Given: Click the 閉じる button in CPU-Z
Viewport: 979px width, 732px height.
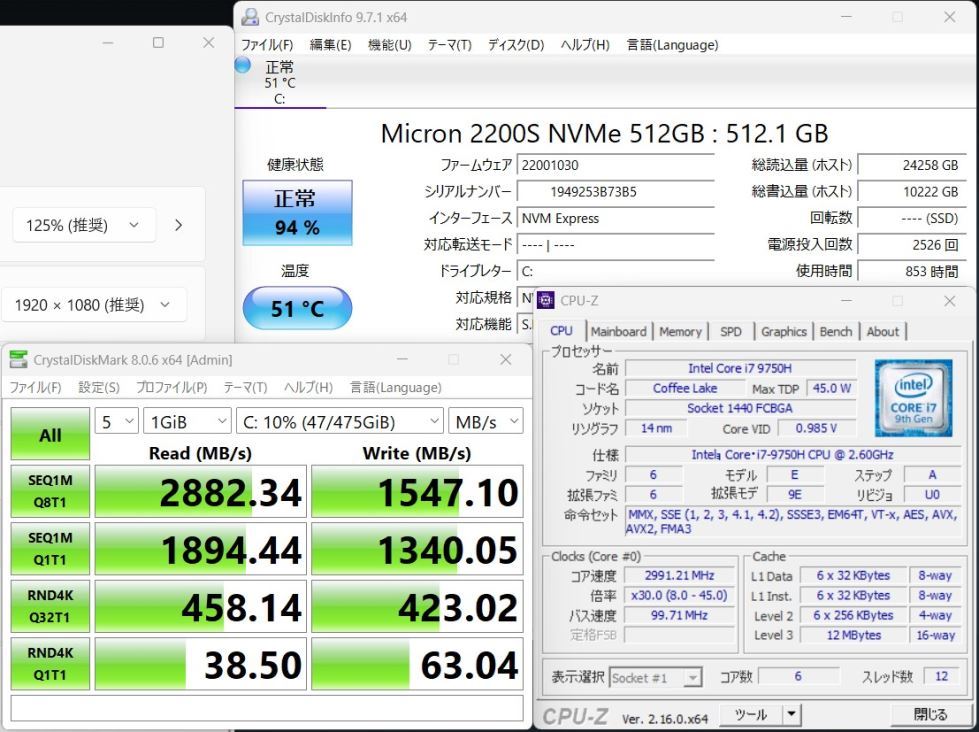Looking at the screenshot, I should (x=930, y=715).
